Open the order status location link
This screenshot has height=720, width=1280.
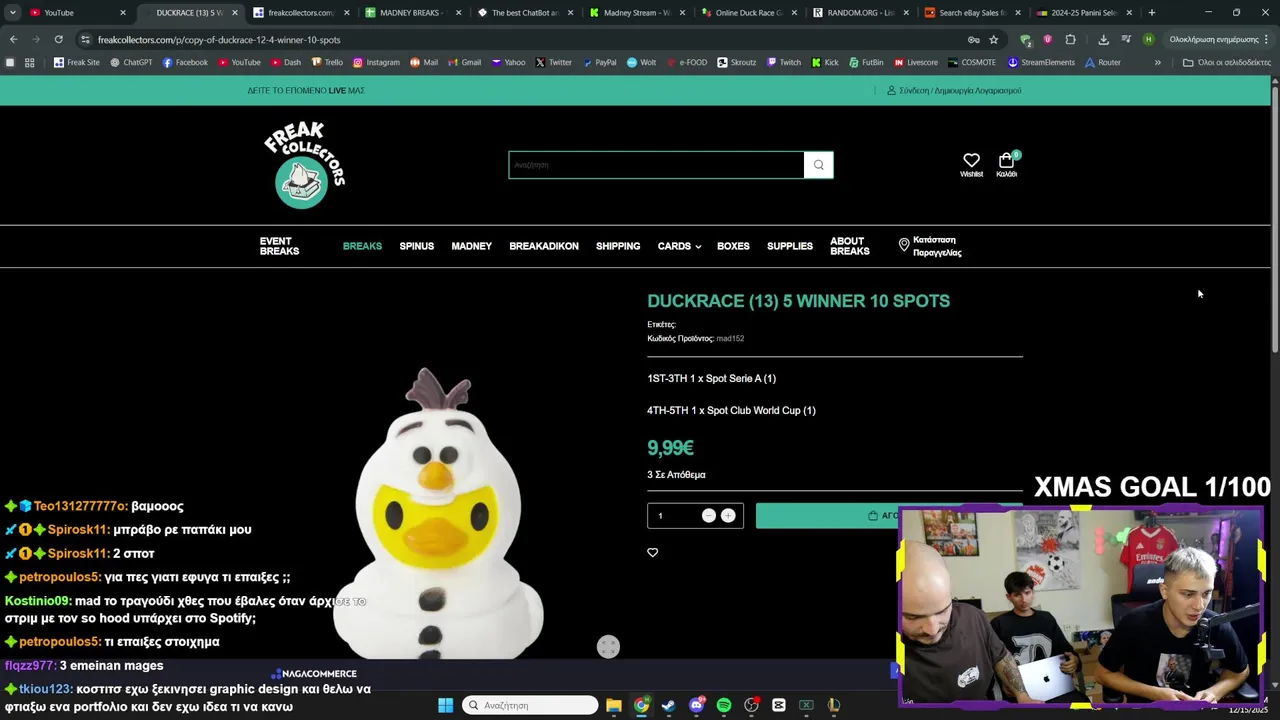pyautogui.click(x=930, y=246)
